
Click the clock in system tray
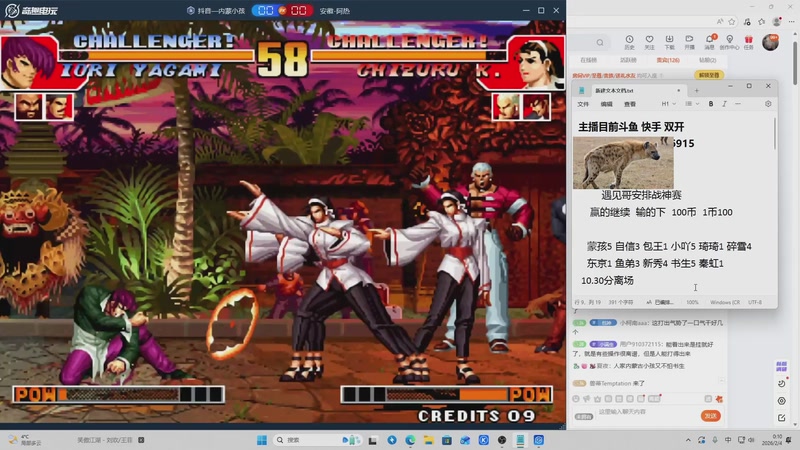point(772,440)
